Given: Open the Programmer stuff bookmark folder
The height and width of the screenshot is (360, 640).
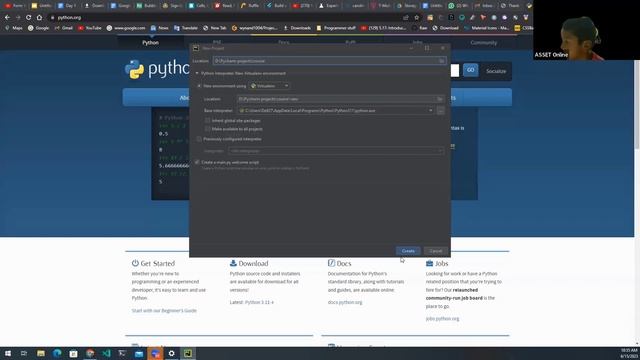Looking at the screenshot, I should click(x=336, y=28).
